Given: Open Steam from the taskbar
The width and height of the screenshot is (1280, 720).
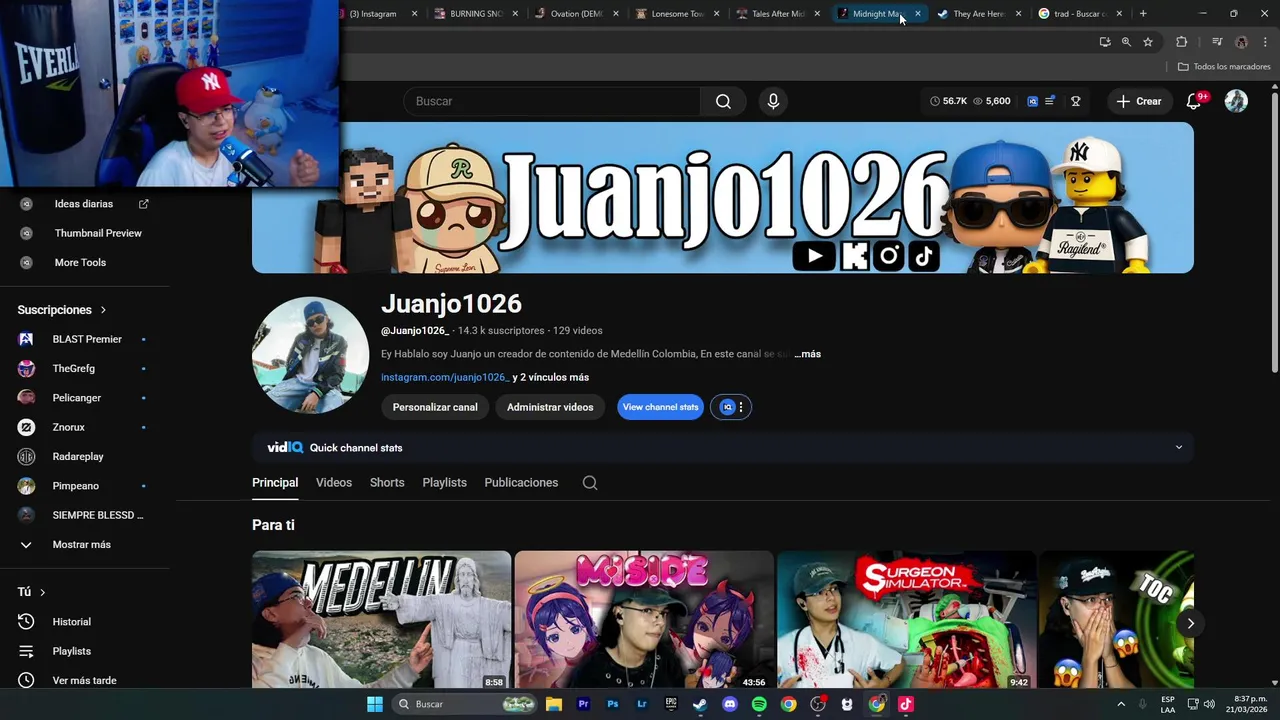Looking at the screenshot, I should coord(700,704).
